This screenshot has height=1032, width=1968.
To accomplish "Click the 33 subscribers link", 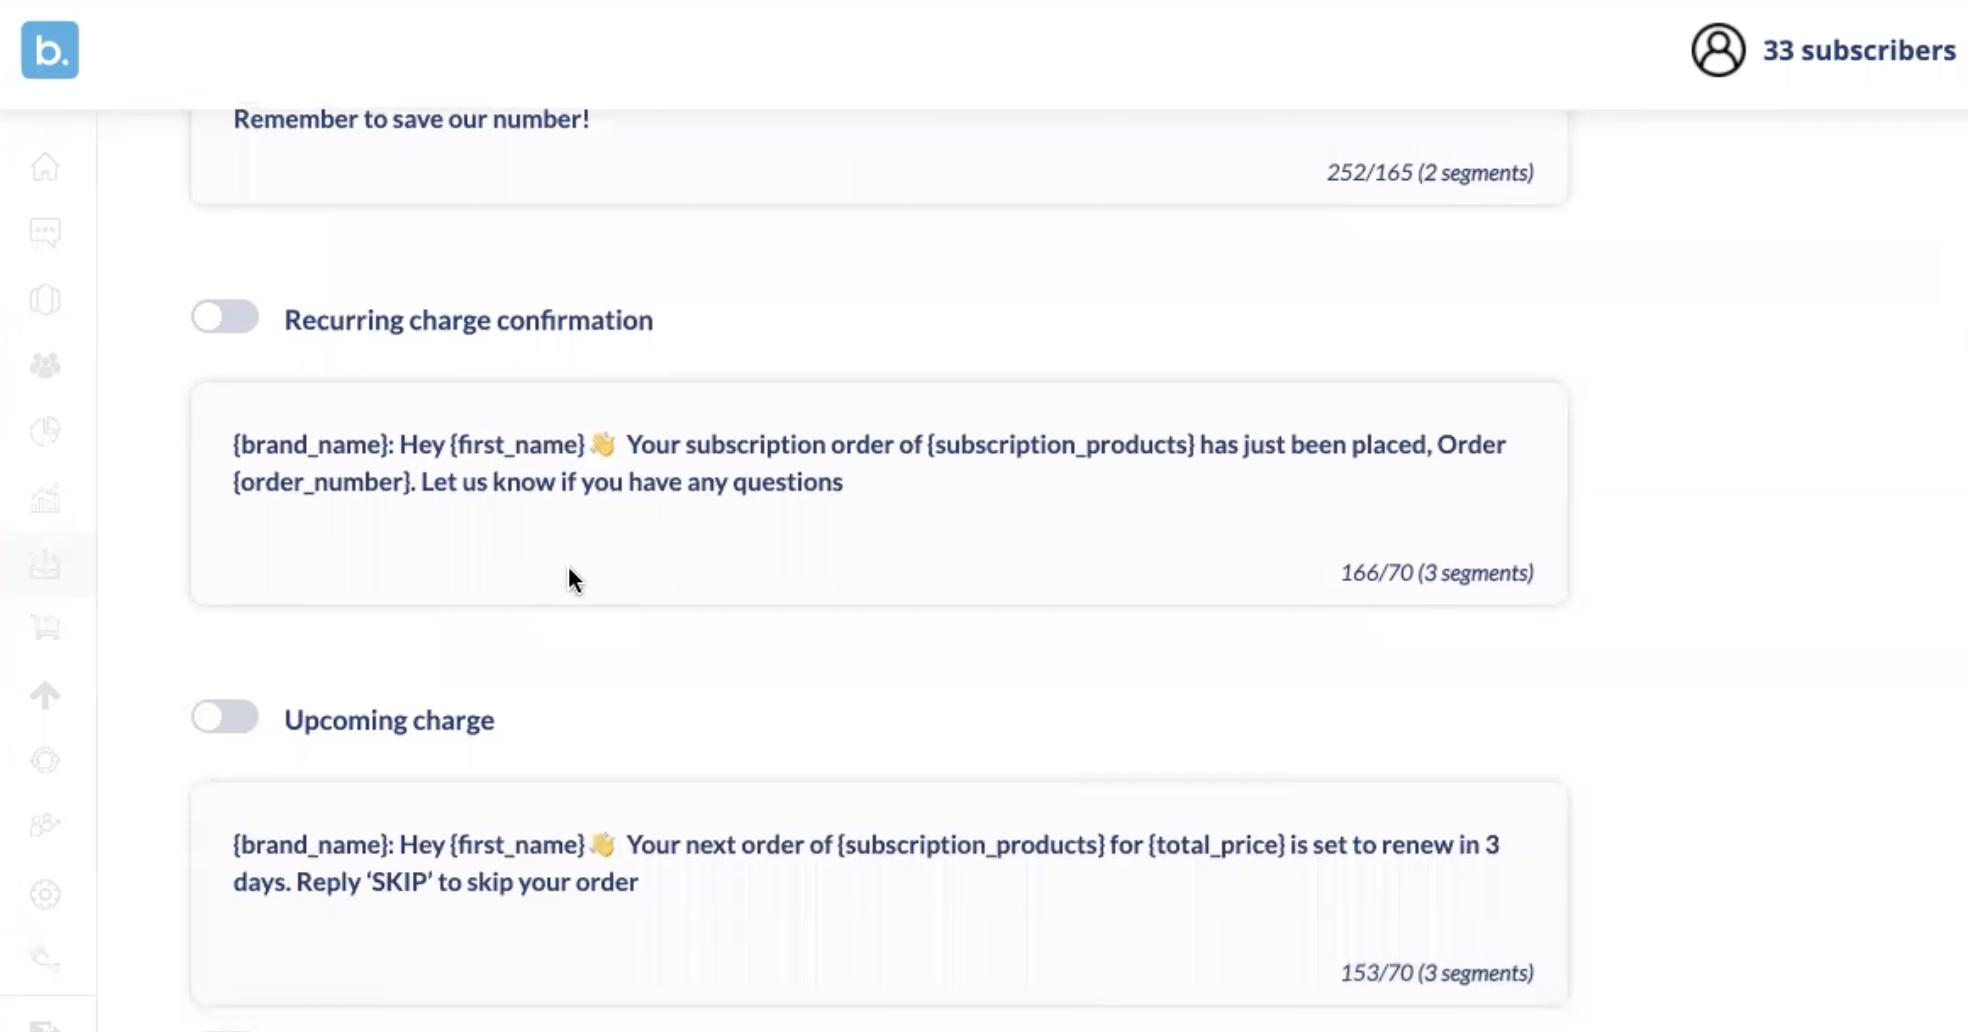I will pyautogui.click(x=1858, y=50).
